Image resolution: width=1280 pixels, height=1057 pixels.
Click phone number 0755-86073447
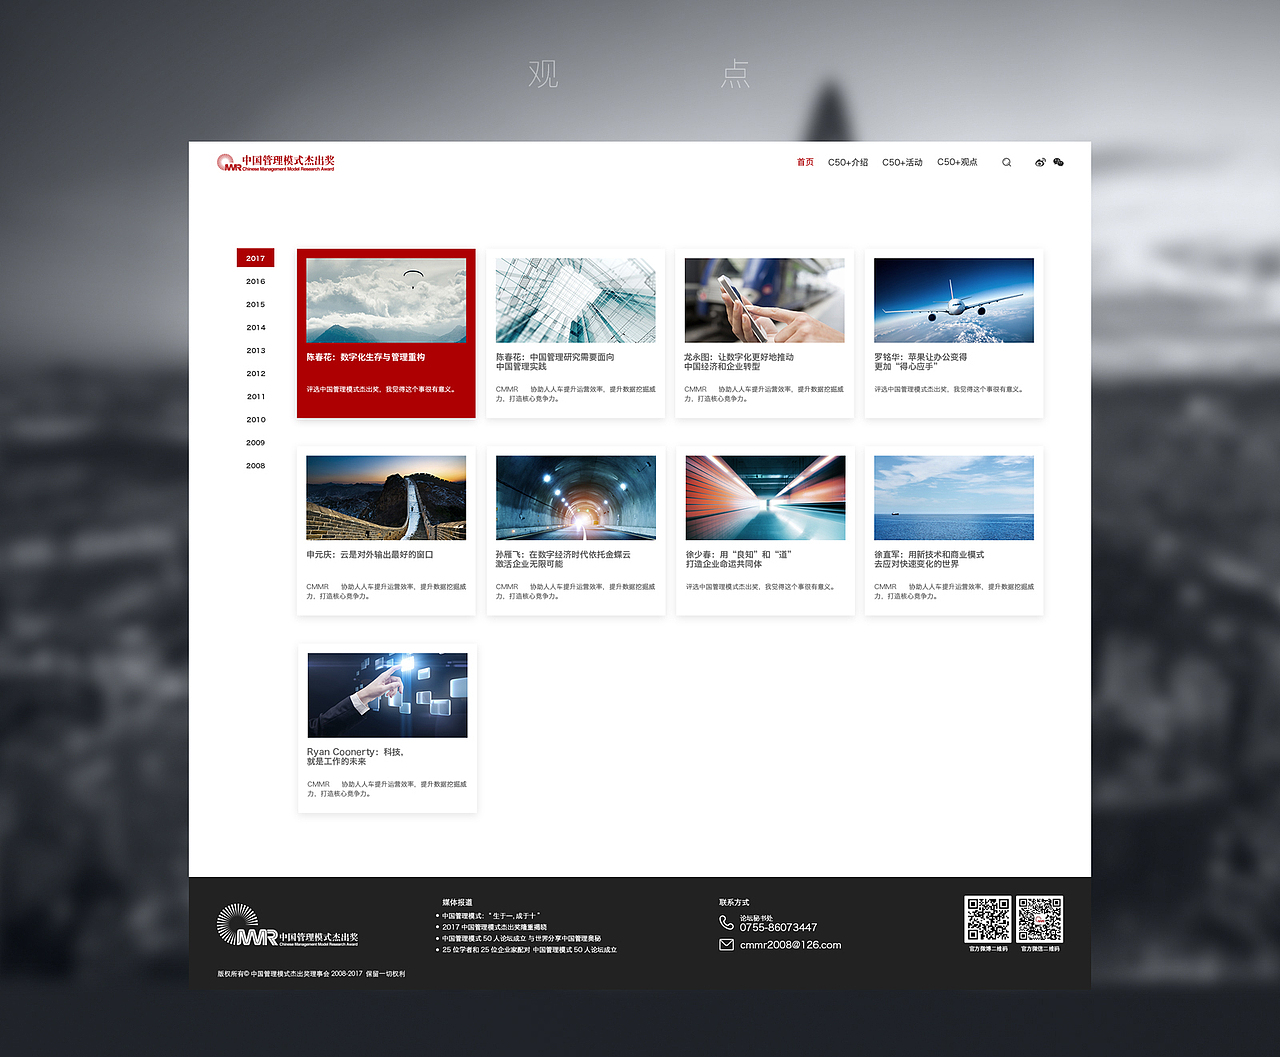pos(778,927)
